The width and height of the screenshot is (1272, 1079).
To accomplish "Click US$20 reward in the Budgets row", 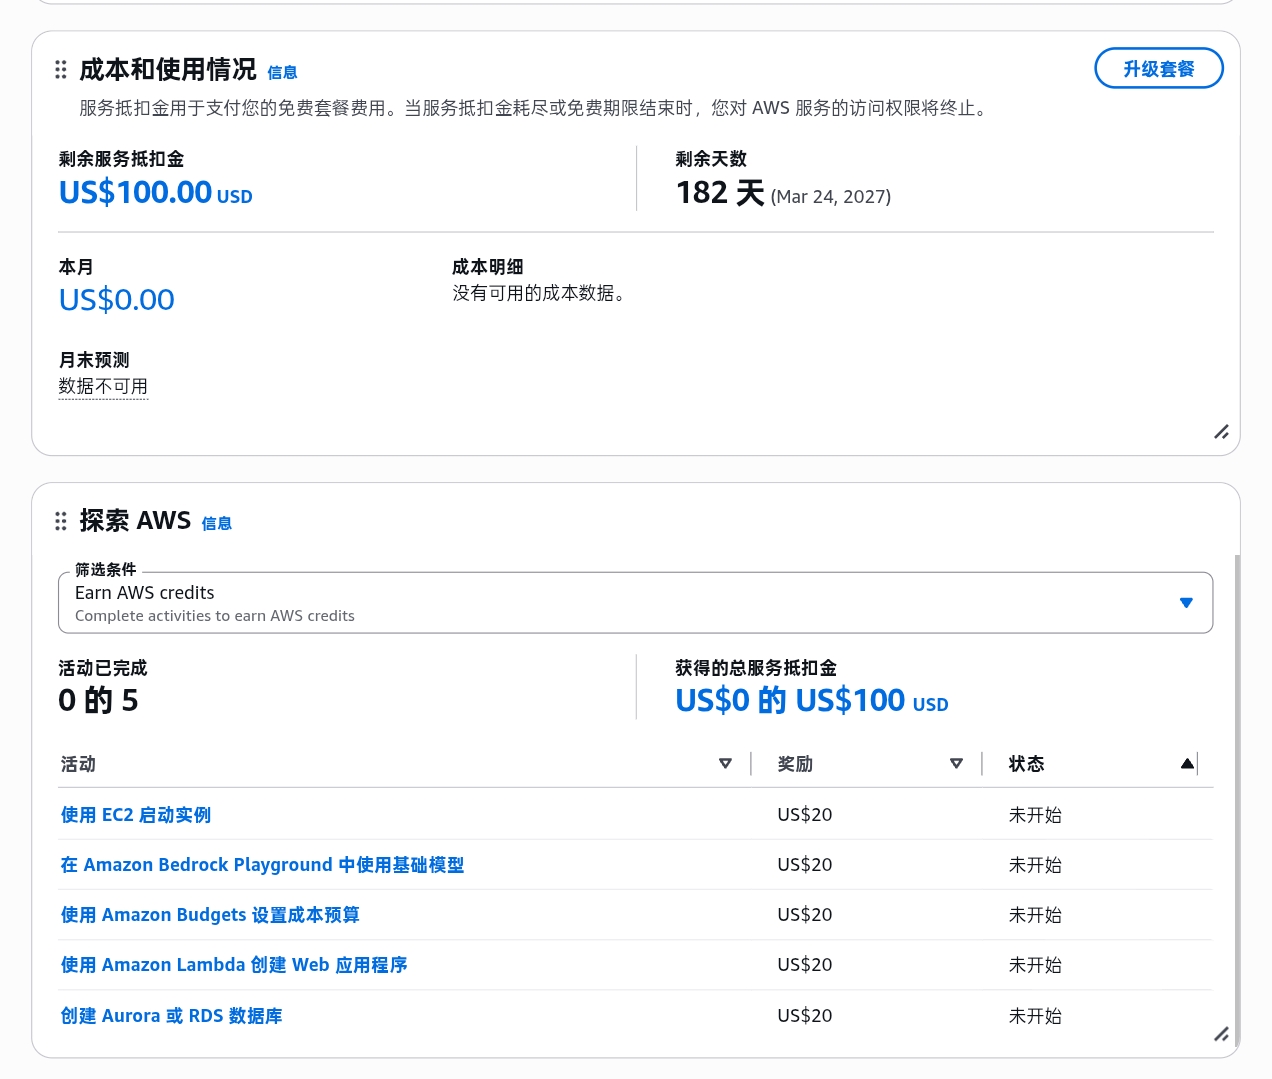I will 805,915.
